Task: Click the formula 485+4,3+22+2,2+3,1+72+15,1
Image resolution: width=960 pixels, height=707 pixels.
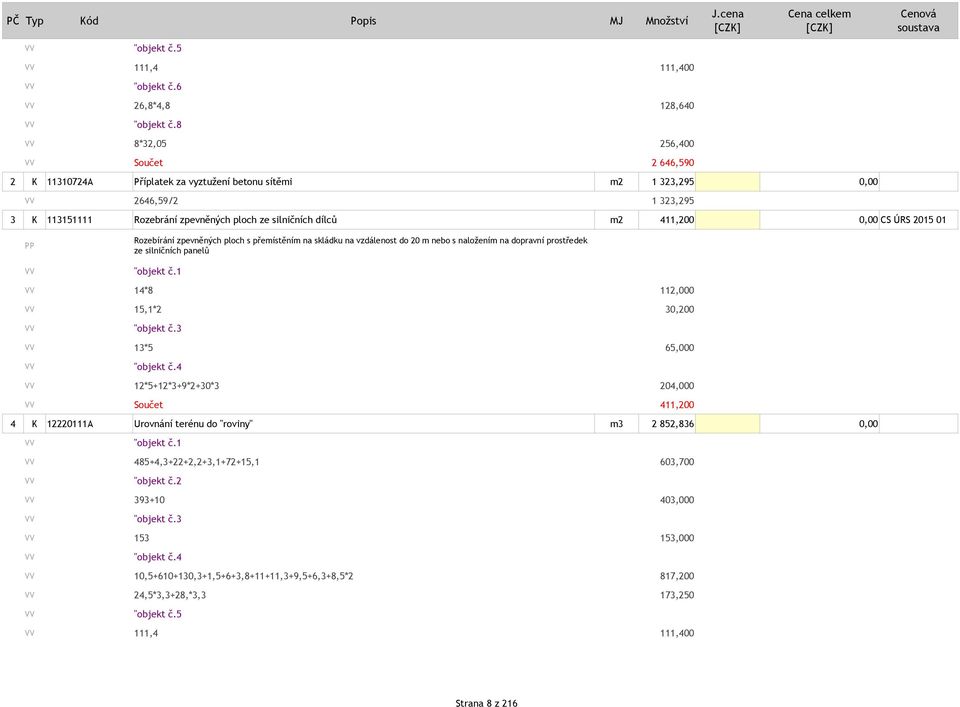Action: (x=197, y=462)
